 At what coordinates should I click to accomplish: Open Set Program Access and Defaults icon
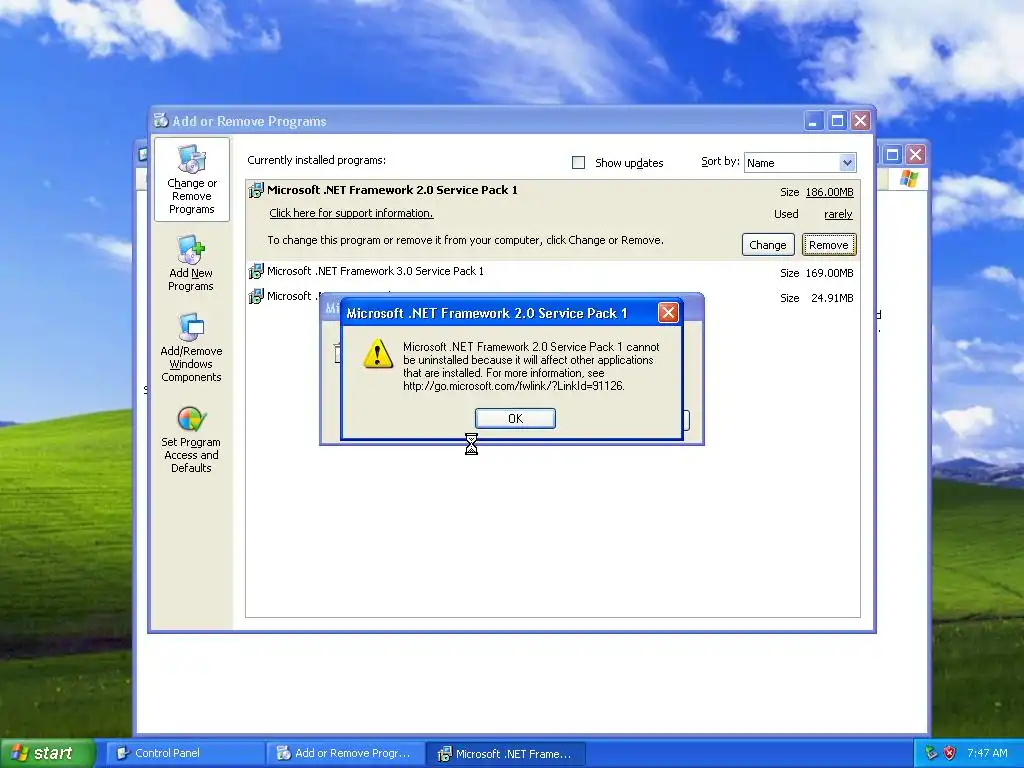tap(191, 440)
